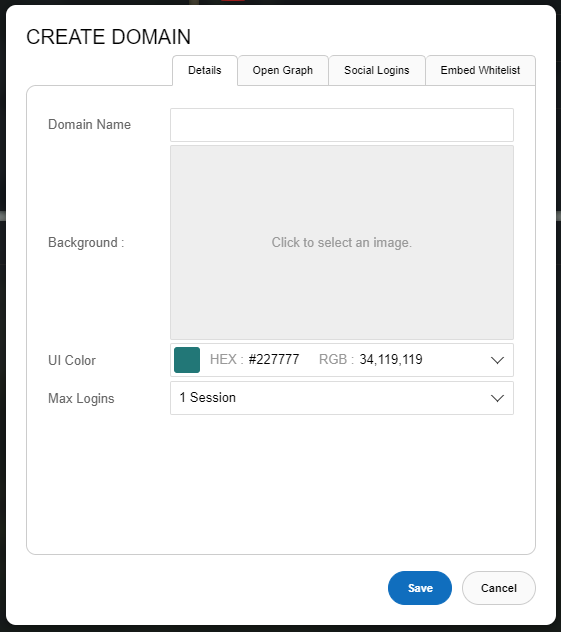Focus the Domain Name text field
The width and height of the screenshot is (561, 632).
pos(342,125)
